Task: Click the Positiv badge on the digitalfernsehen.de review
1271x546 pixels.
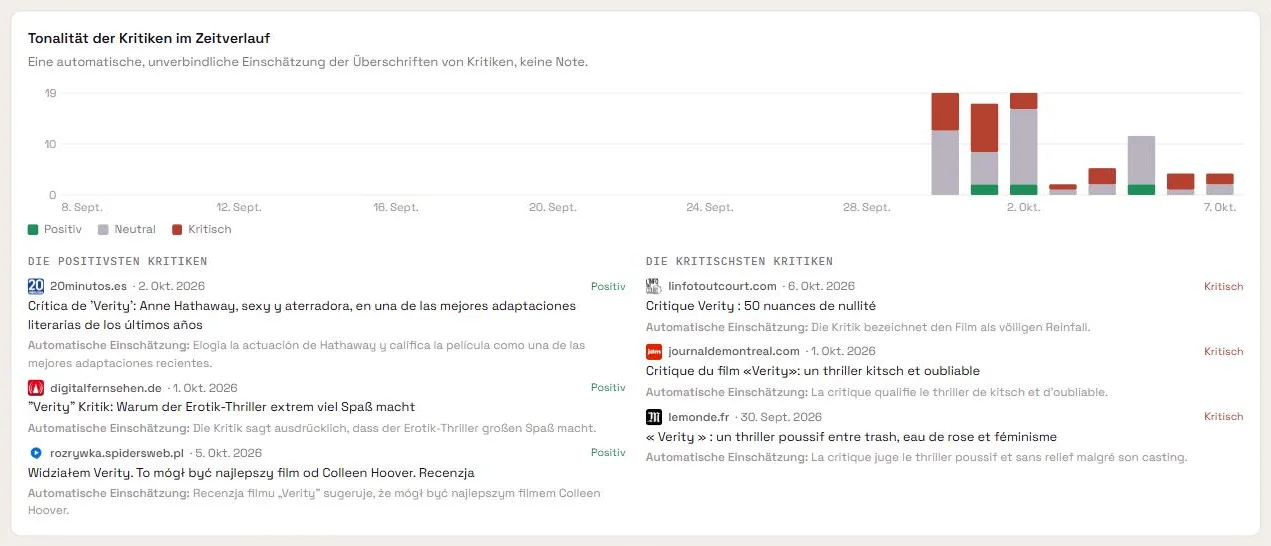Action: coord(608,387)
